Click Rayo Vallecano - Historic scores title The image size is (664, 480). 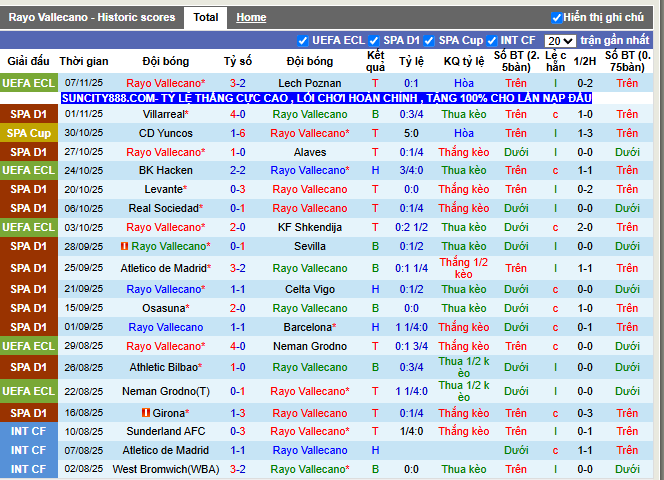[x=92, y=17]
